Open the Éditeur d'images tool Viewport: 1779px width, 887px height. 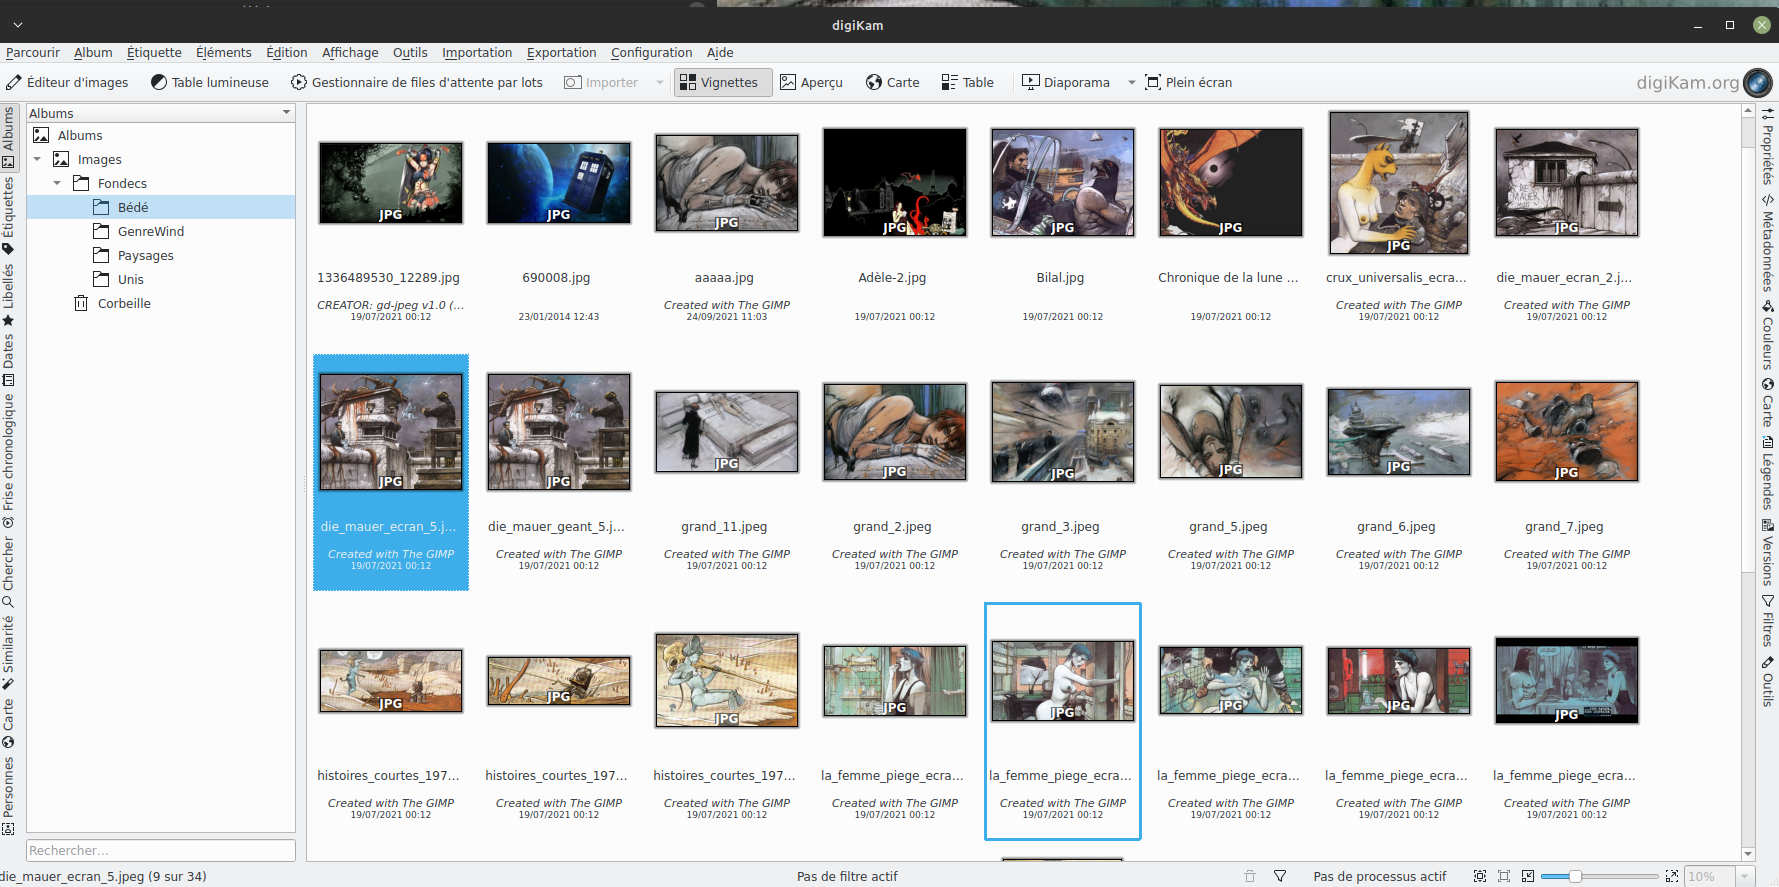(67, 82)
